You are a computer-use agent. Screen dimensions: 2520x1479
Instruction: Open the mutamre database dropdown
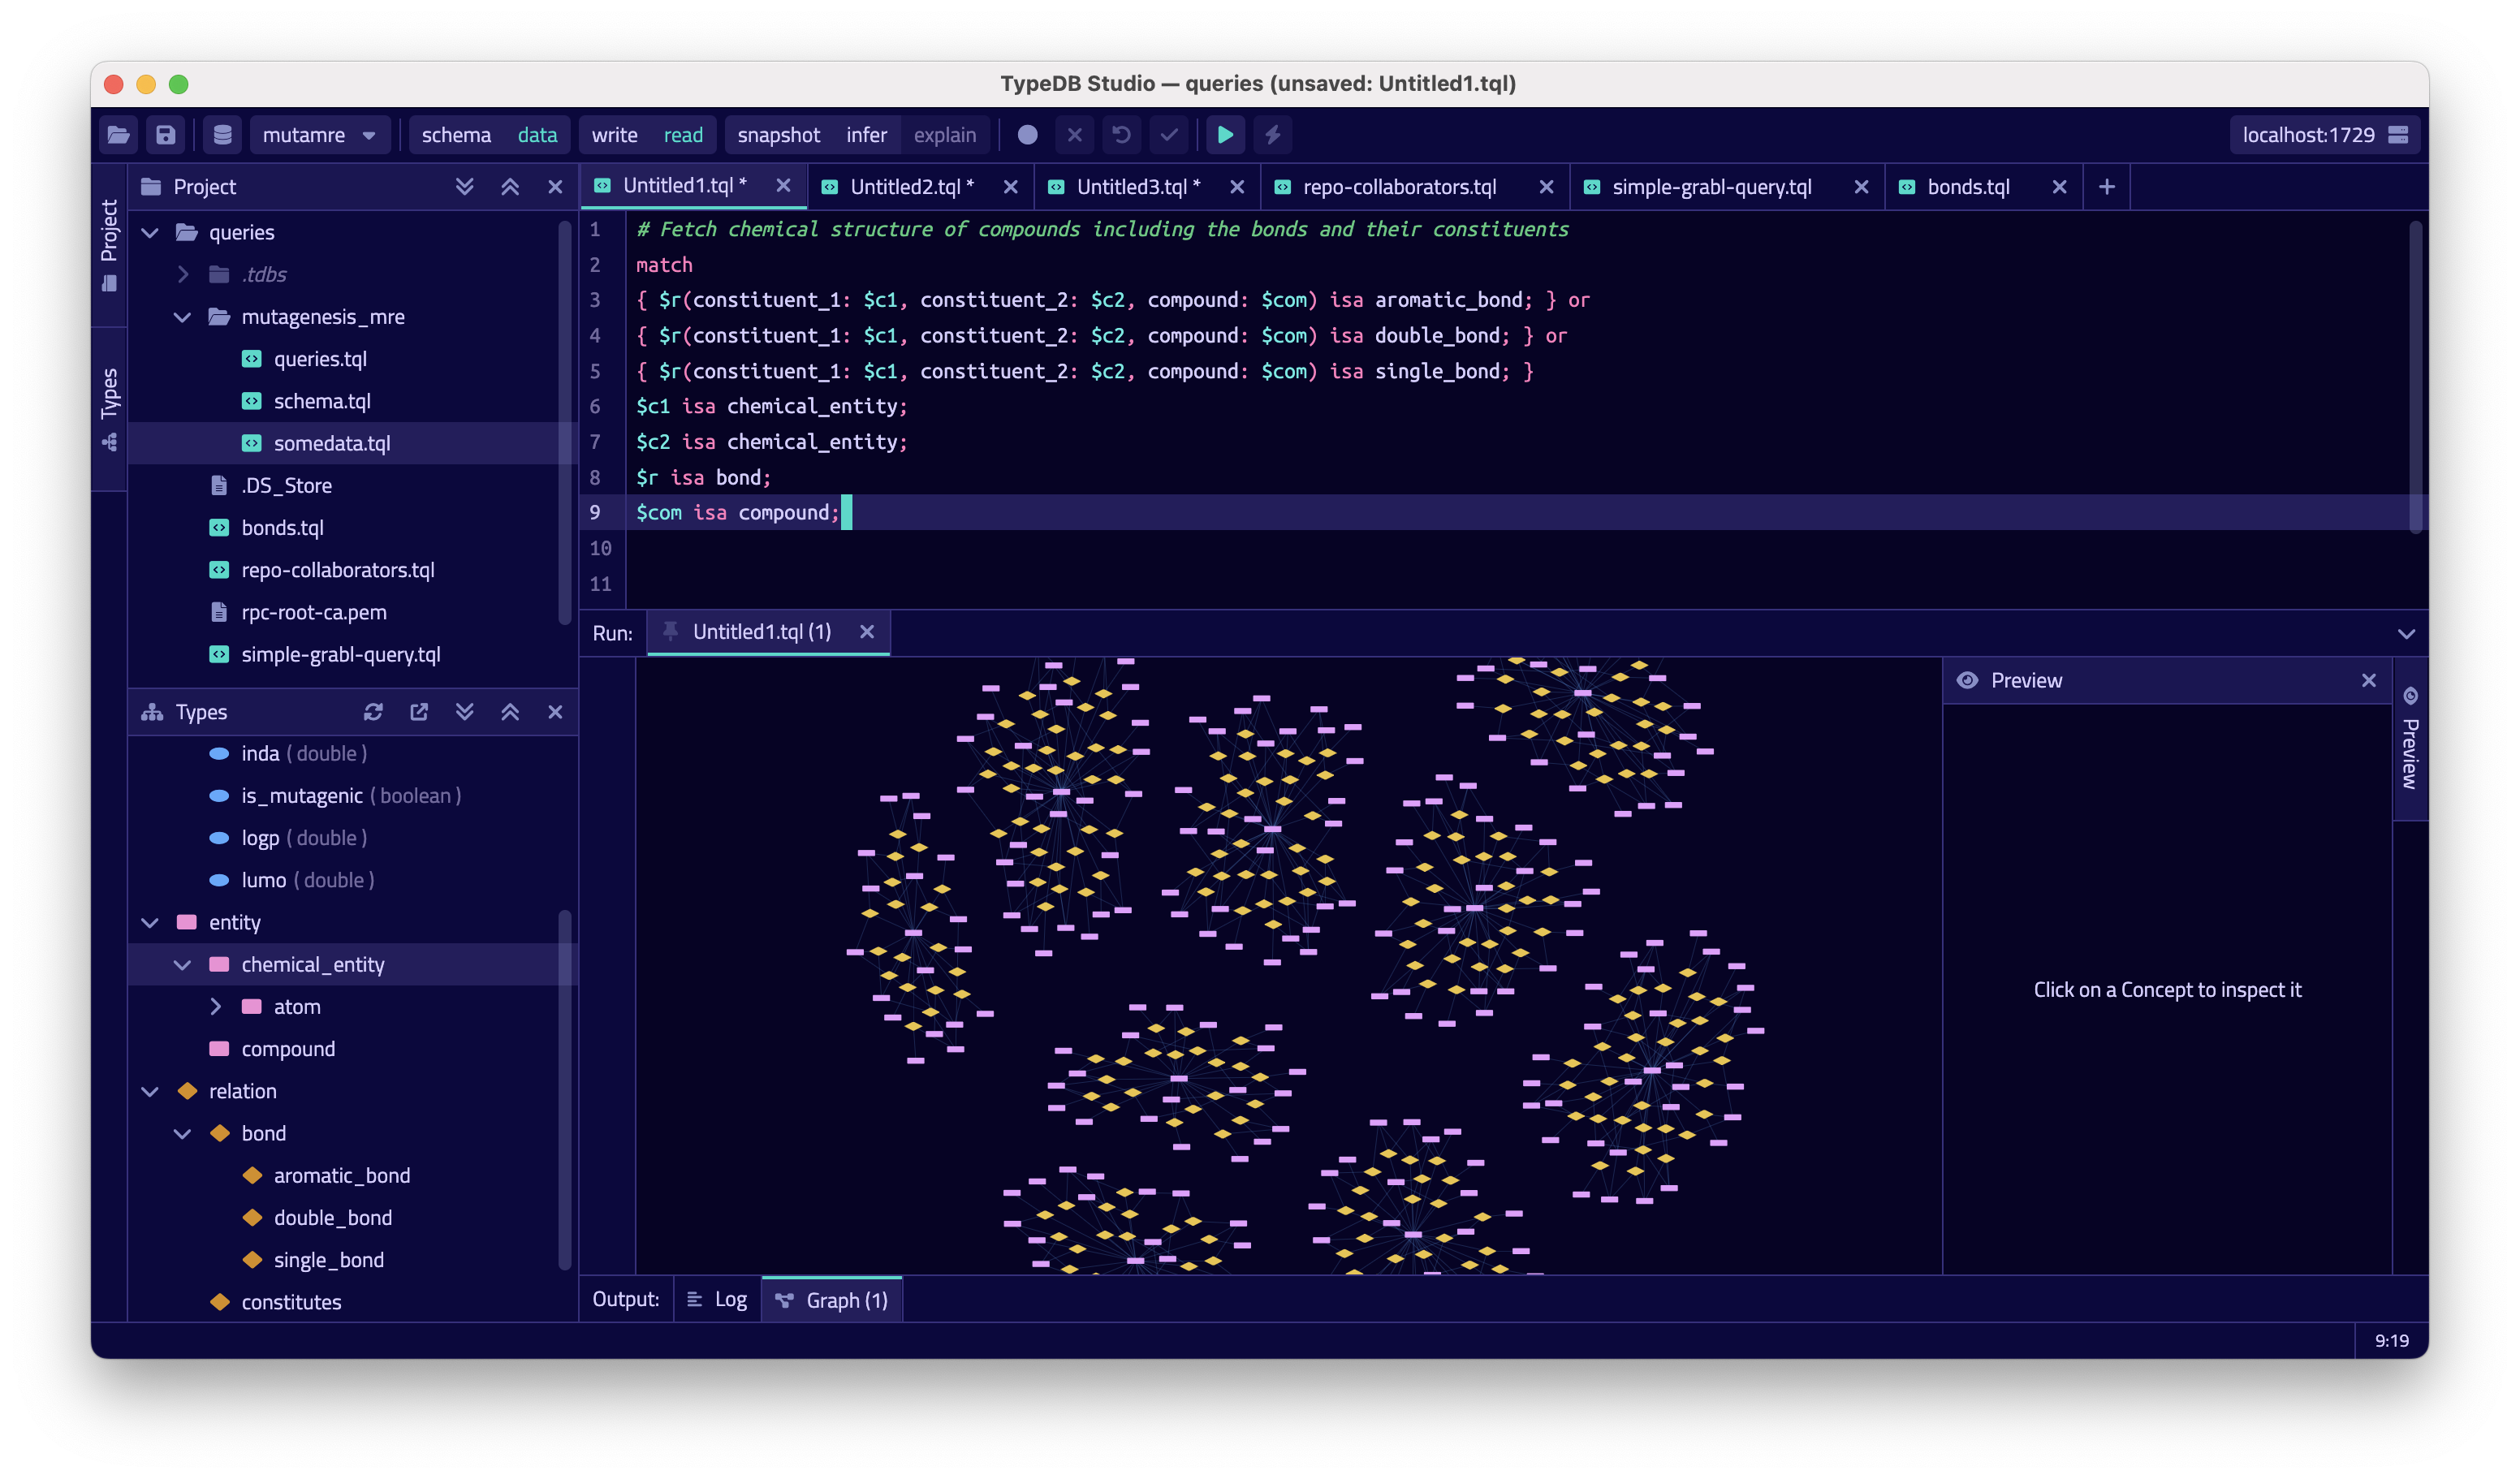(319, 135)
